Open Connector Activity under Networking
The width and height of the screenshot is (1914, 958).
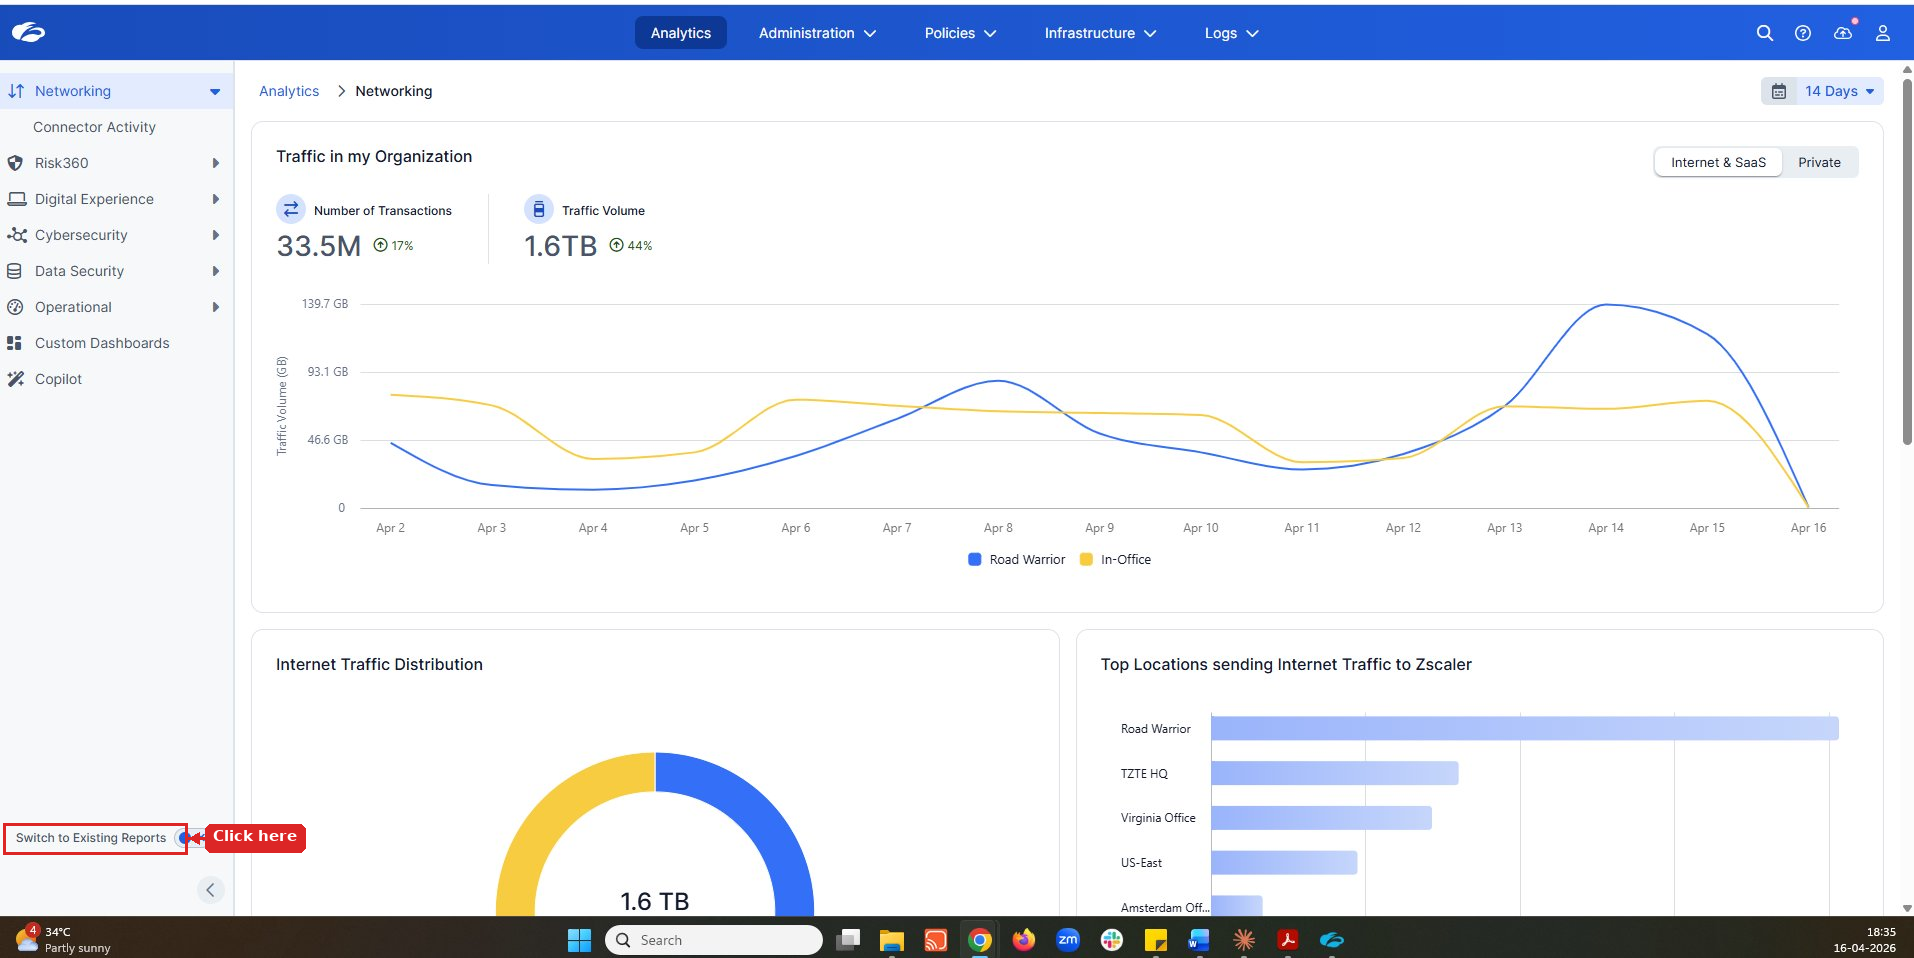(94, 127)
